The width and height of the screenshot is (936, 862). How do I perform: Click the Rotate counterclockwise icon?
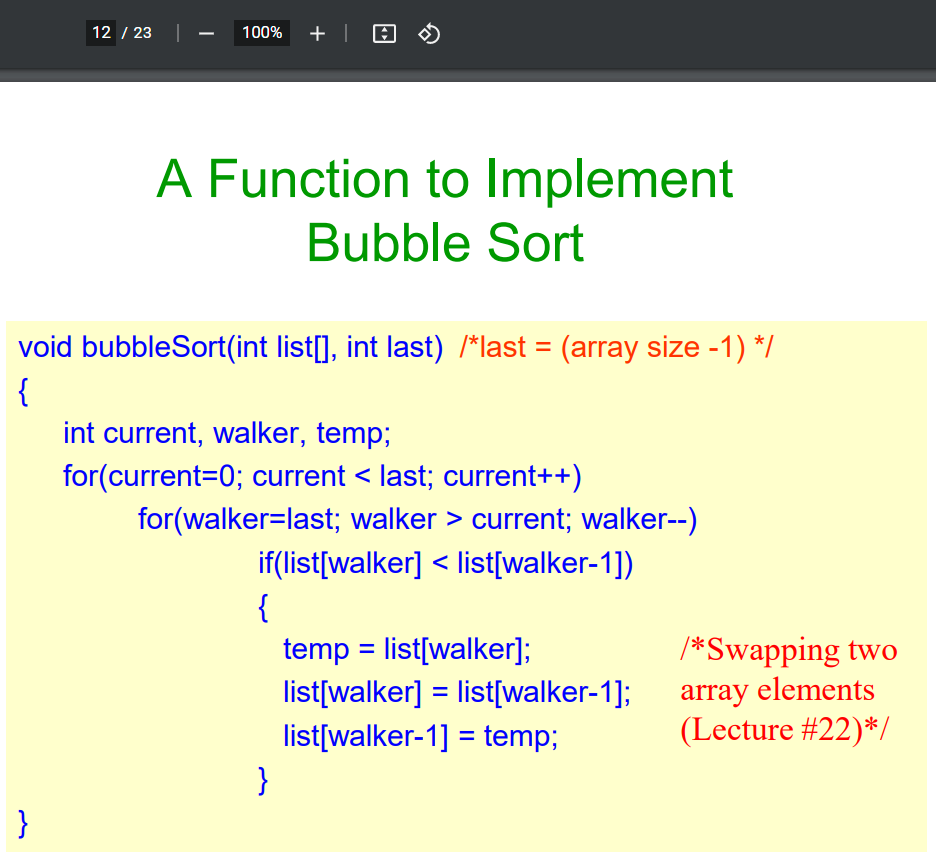pyautogui.click(x=429, y=33)
